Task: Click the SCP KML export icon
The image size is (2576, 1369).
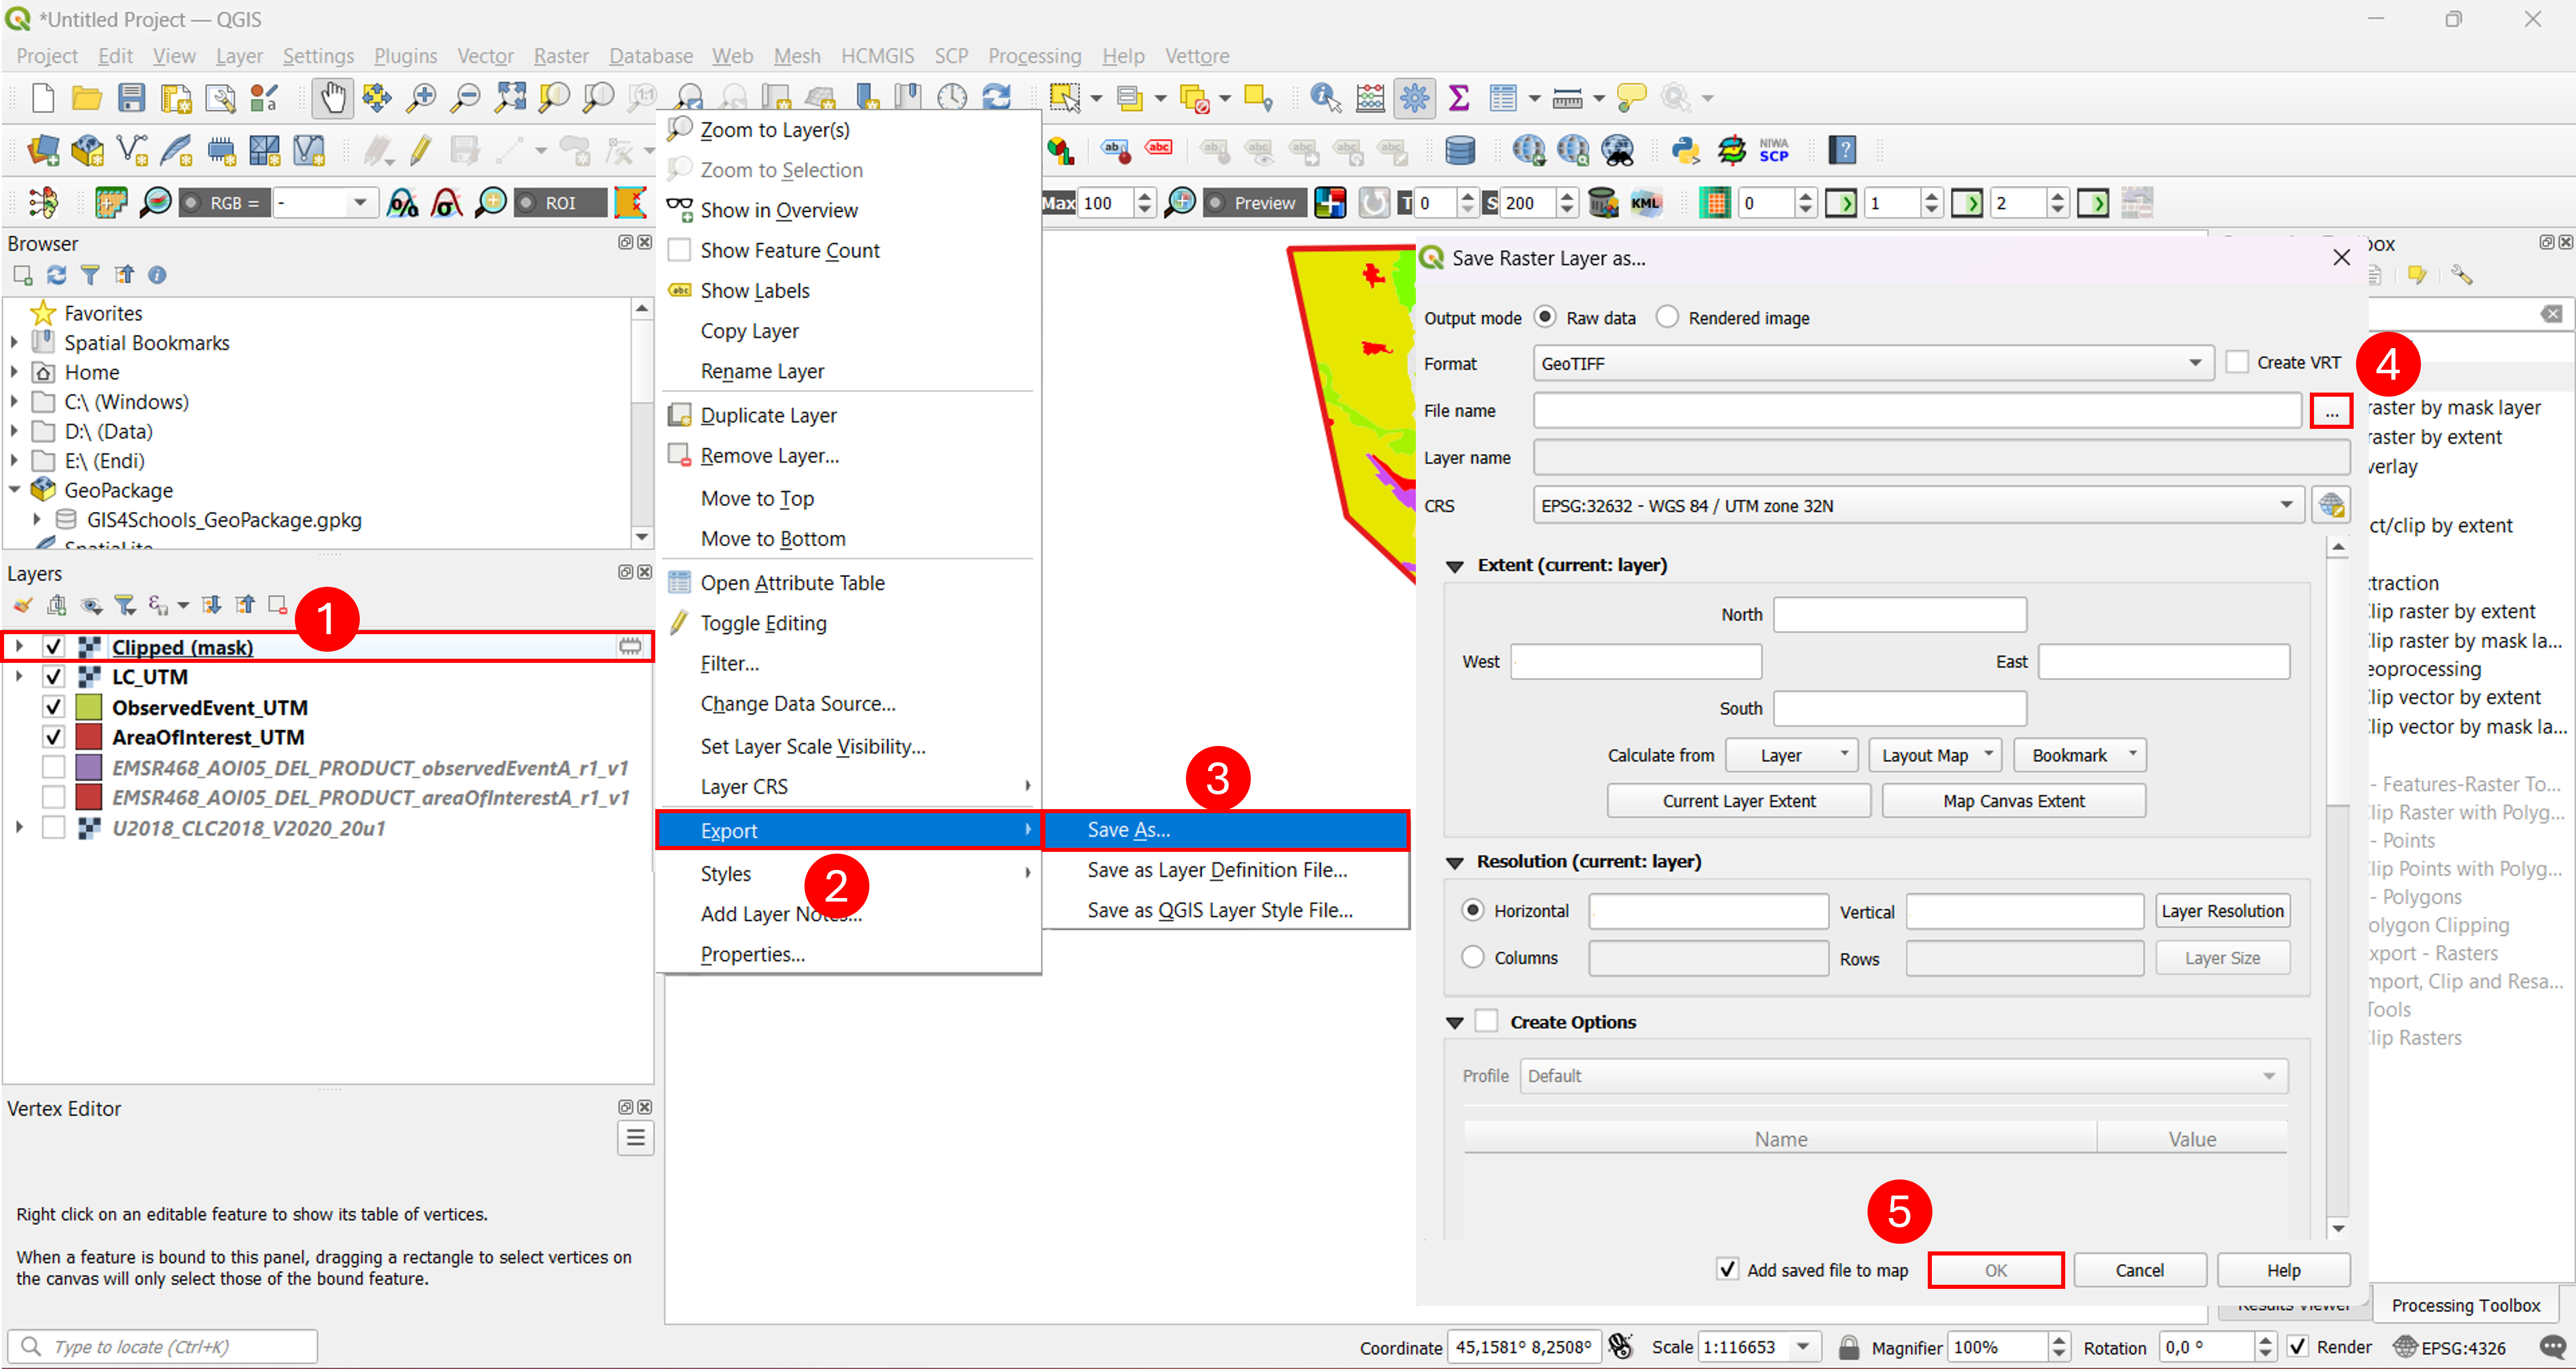Action: [1646, 203]
